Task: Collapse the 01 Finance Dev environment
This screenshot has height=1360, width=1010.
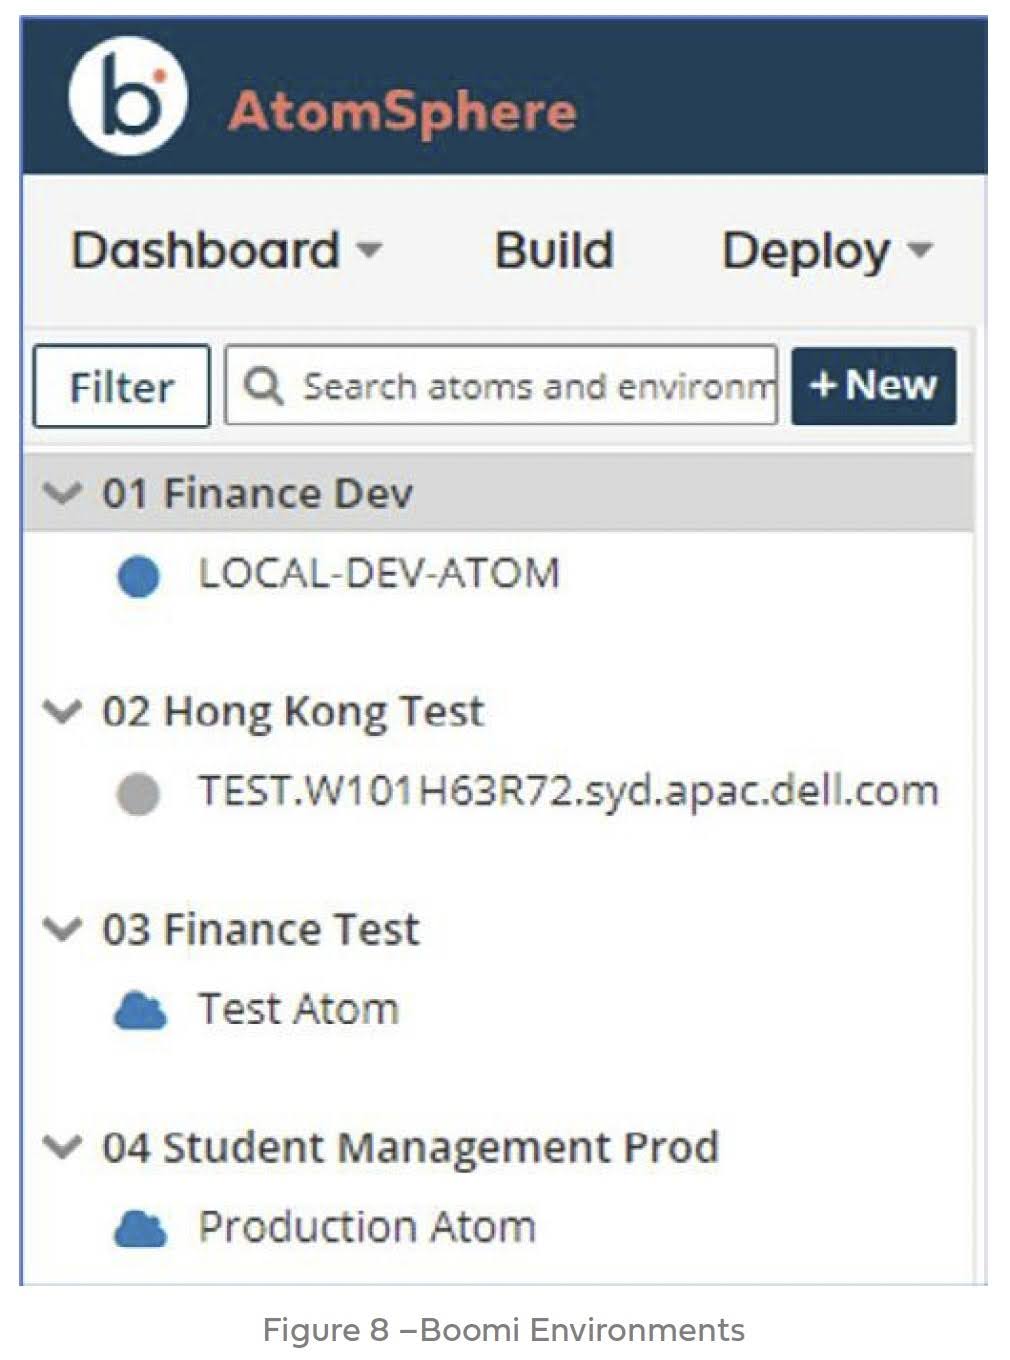Action: point(62,493)
